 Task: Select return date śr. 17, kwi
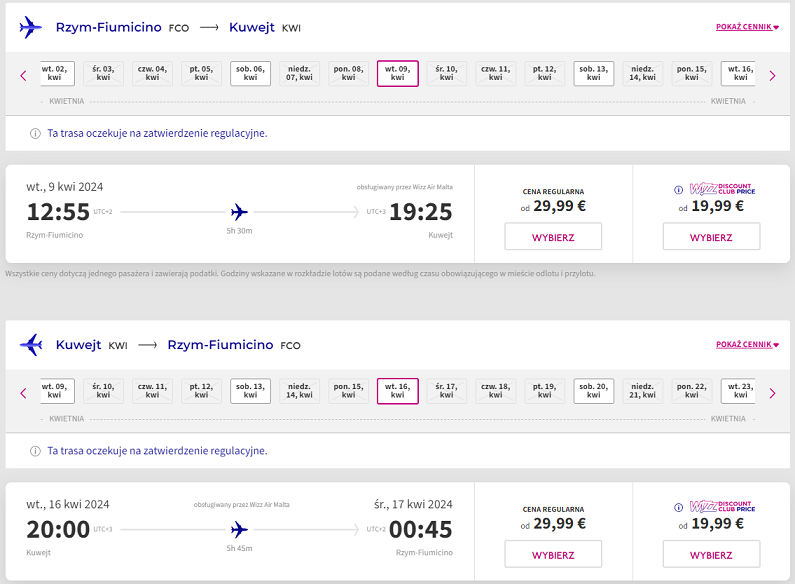pyautogui.click(x=447, y=391)
